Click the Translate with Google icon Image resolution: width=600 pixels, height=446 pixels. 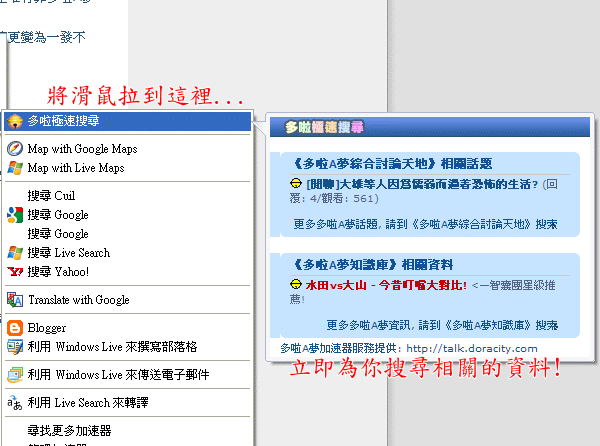pyautogui.click(x=15, y=300)
